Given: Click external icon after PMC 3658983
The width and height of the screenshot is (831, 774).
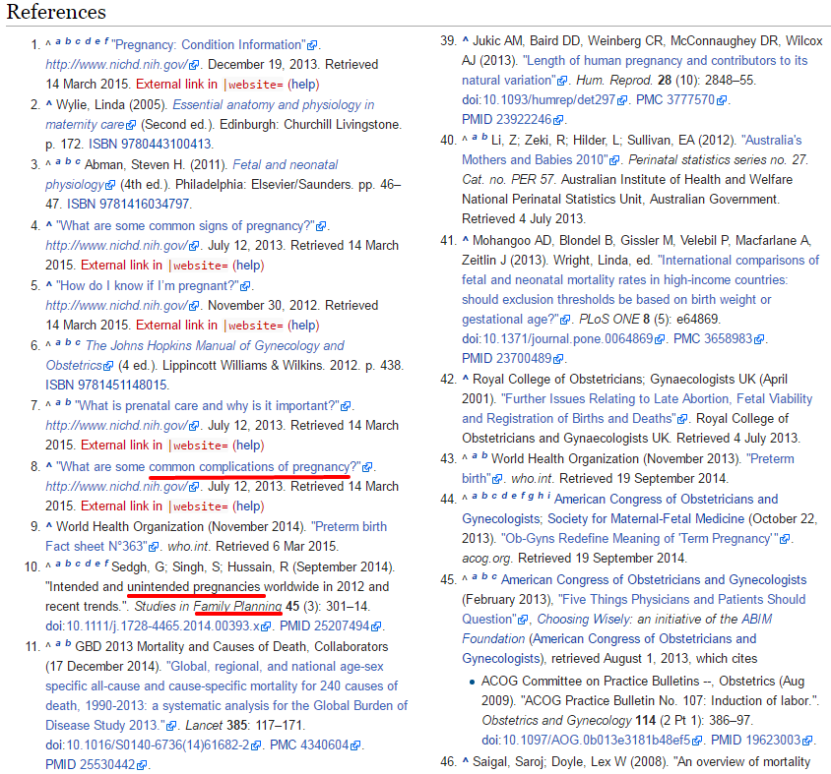Looking at the screenshot, I should [x=759, y=339].
